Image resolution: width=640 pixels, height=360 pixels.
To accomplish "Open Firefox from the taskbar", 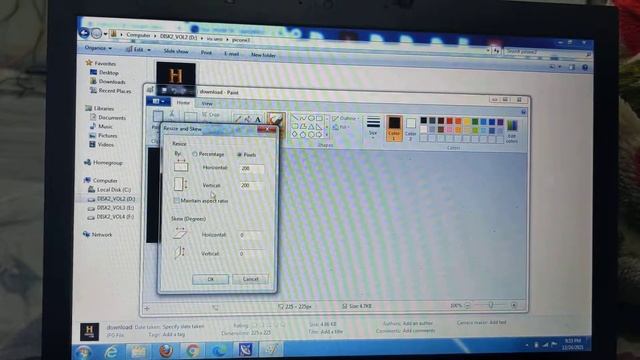I will (166, 351).
